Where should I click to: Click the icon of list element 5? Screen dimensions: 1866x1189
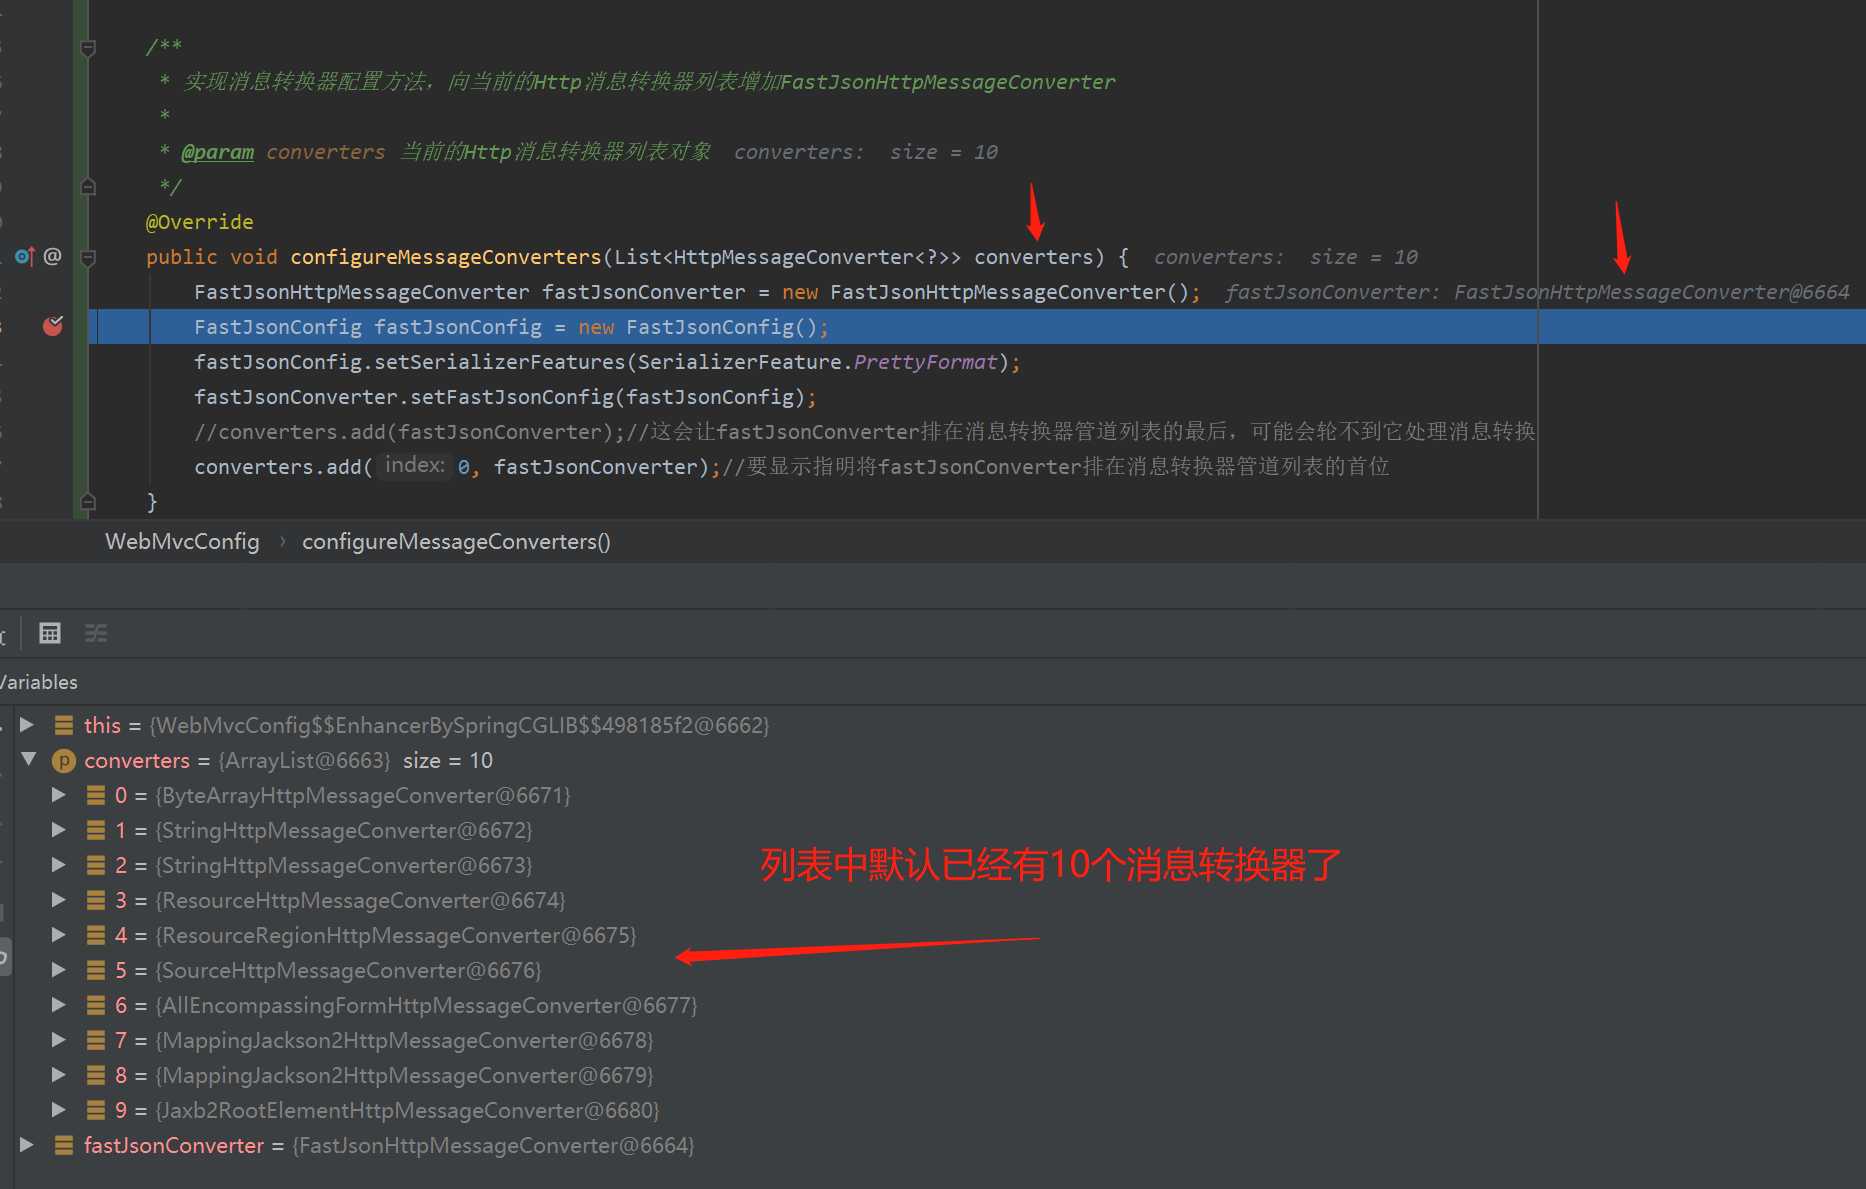pyautogui.click(x=96, y=970)
